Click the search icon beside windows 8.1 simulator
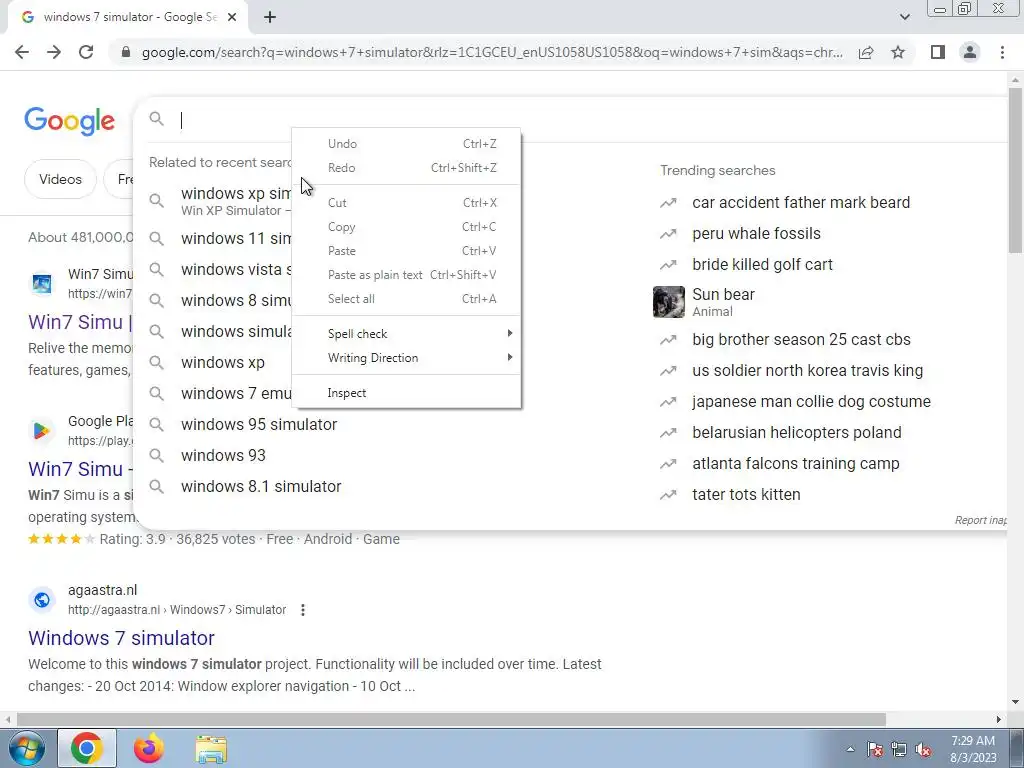 [156, 487]
